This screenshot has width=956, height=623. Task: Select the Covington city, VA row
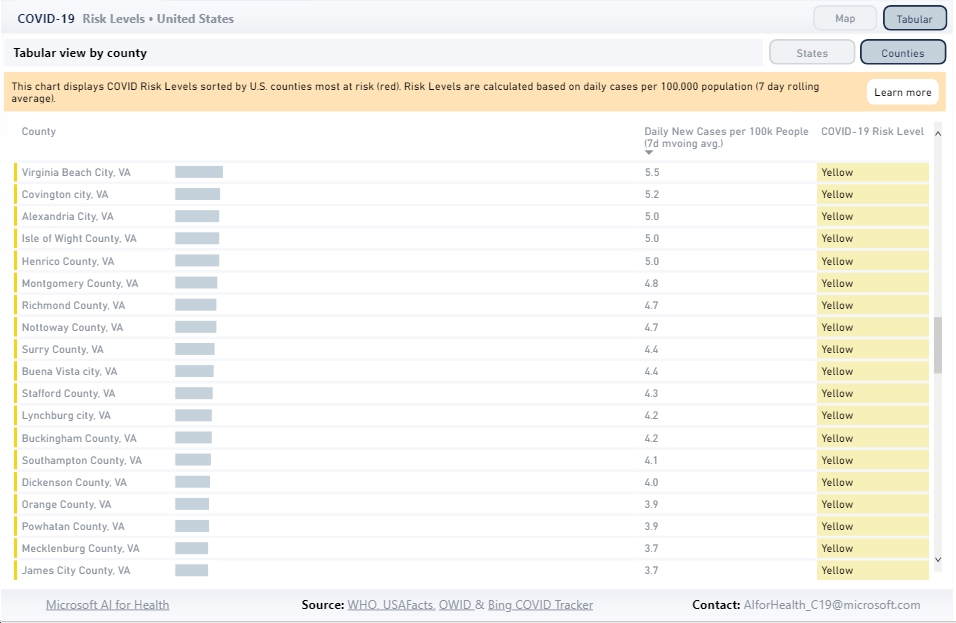click(471, 194)
